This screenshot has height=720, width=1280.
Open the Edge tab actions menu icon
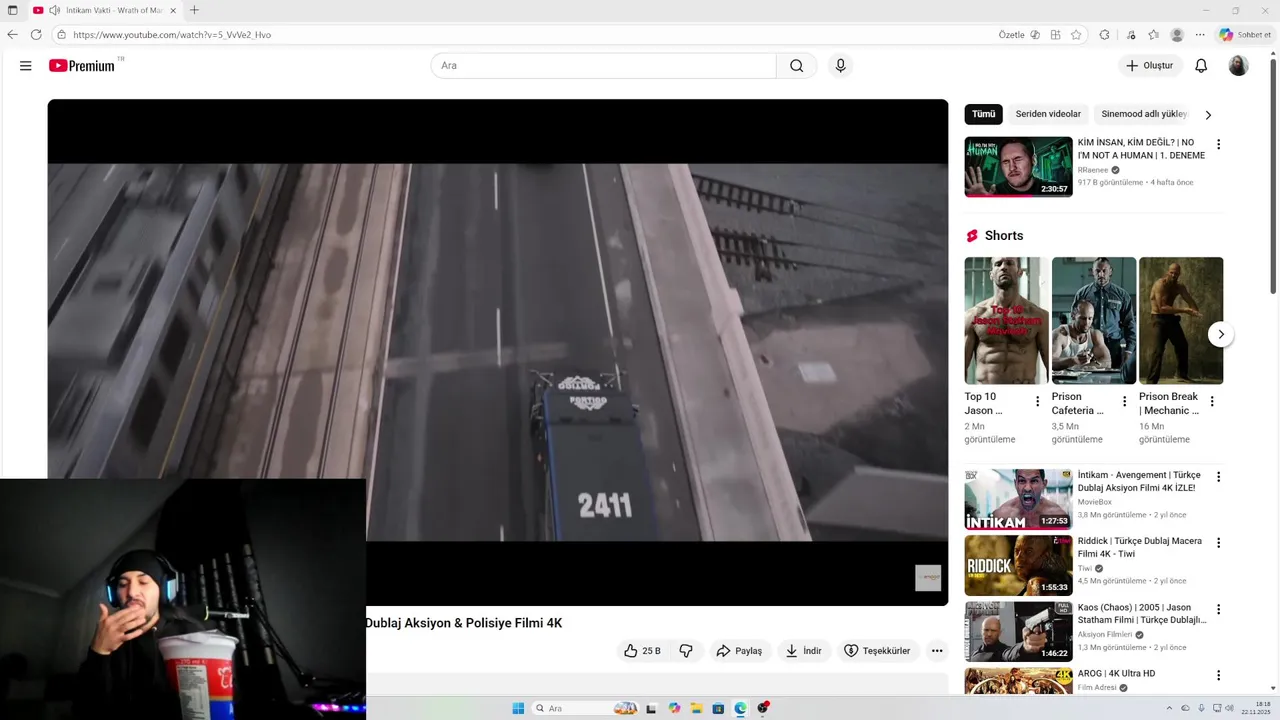click(x=12, y=10)
